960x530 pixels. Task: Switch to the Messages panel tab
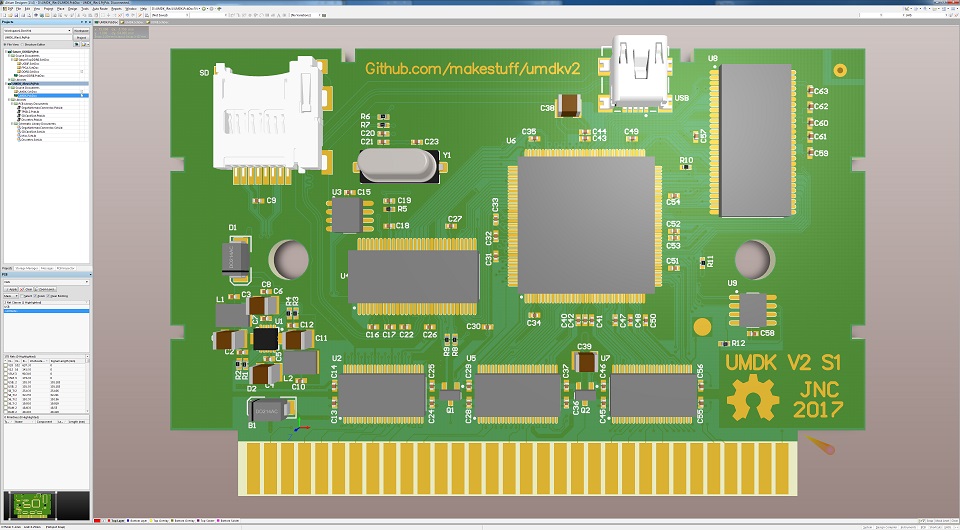coord(48,269)
